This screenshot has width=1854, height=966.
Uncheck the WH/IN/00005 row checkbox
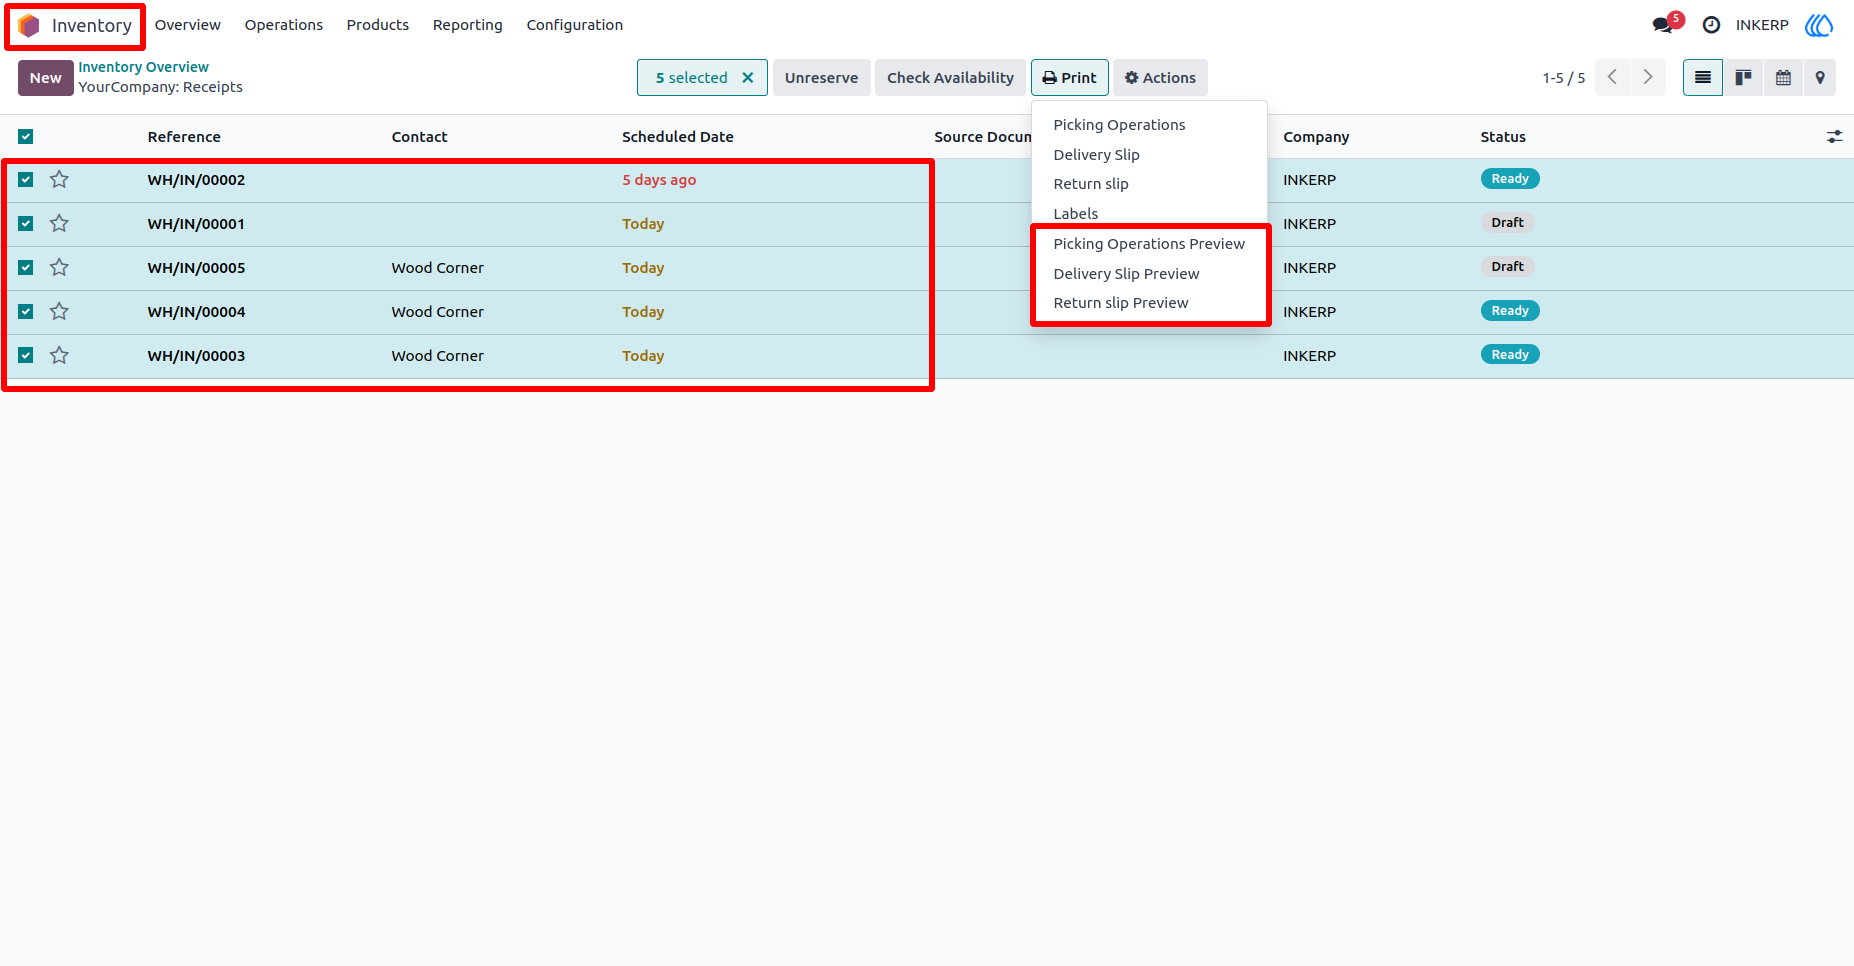tap(26, 268)
